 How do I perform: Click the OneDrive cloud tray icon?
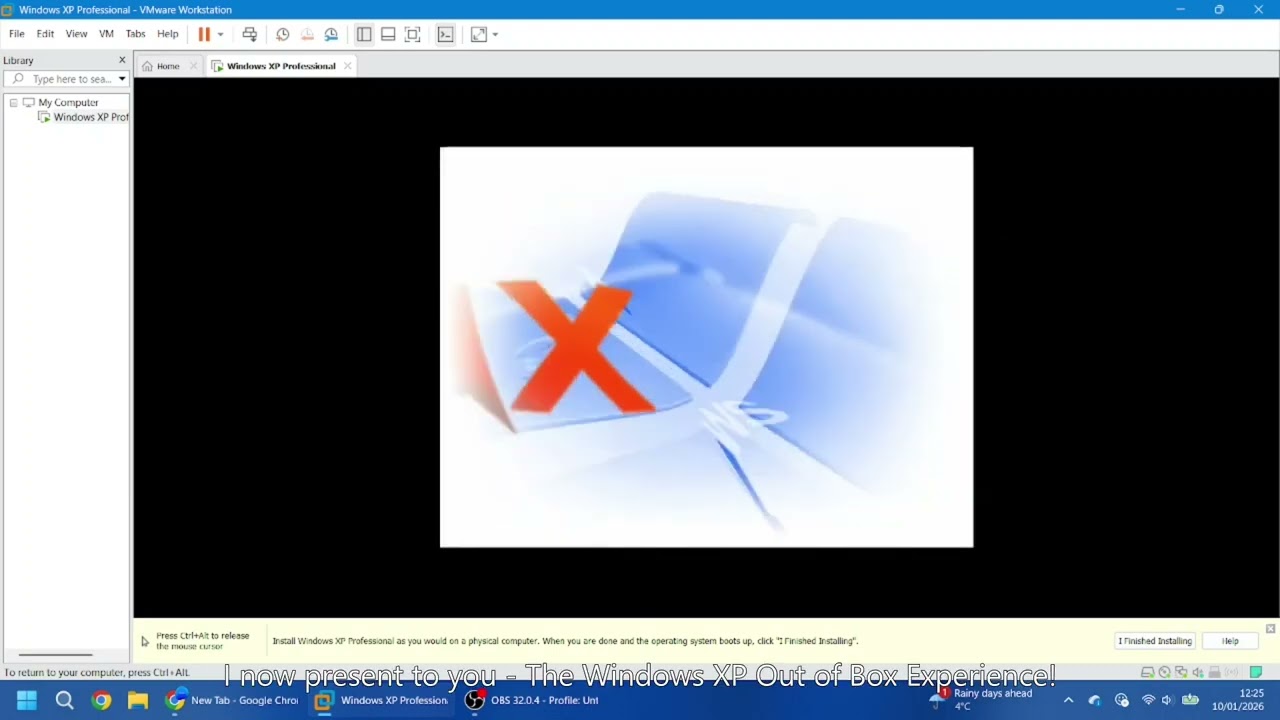click(x=1095, y=700)
